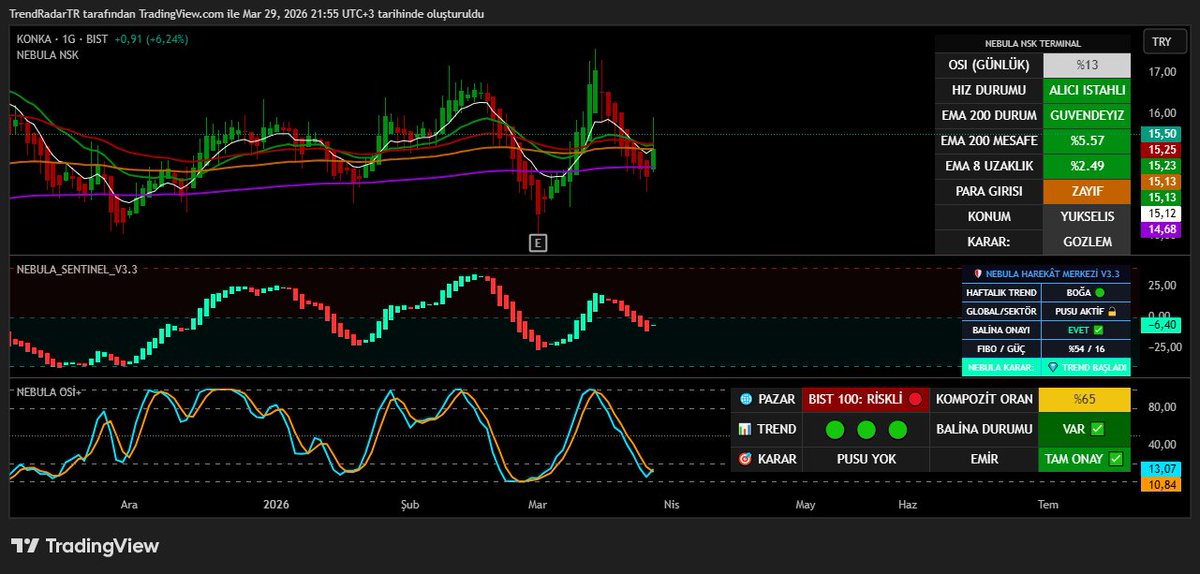Click the %13 value cell

[1087, 65]
